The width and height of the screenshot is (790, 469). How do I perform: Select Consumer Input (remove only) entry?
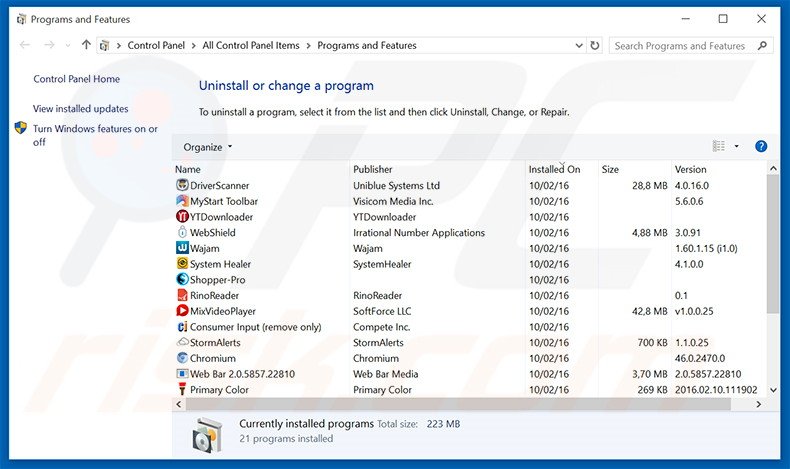[x=255, y=327]
